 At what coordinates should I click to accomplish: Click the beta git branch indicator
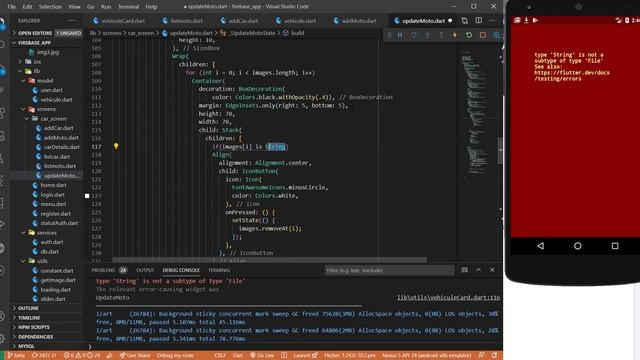point(16,356)
